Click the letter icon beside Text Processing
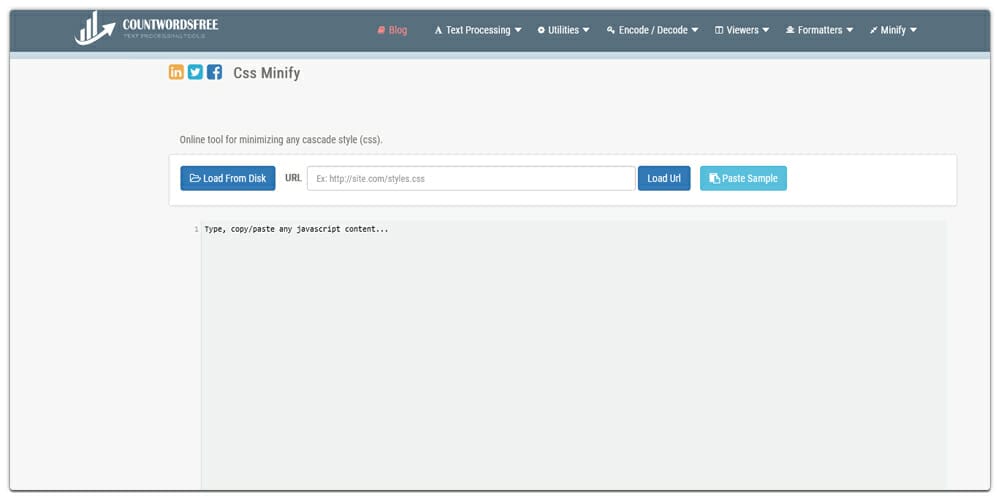Screen dimensions: 1000x500 pyautogui.click(x=438, y=30)
